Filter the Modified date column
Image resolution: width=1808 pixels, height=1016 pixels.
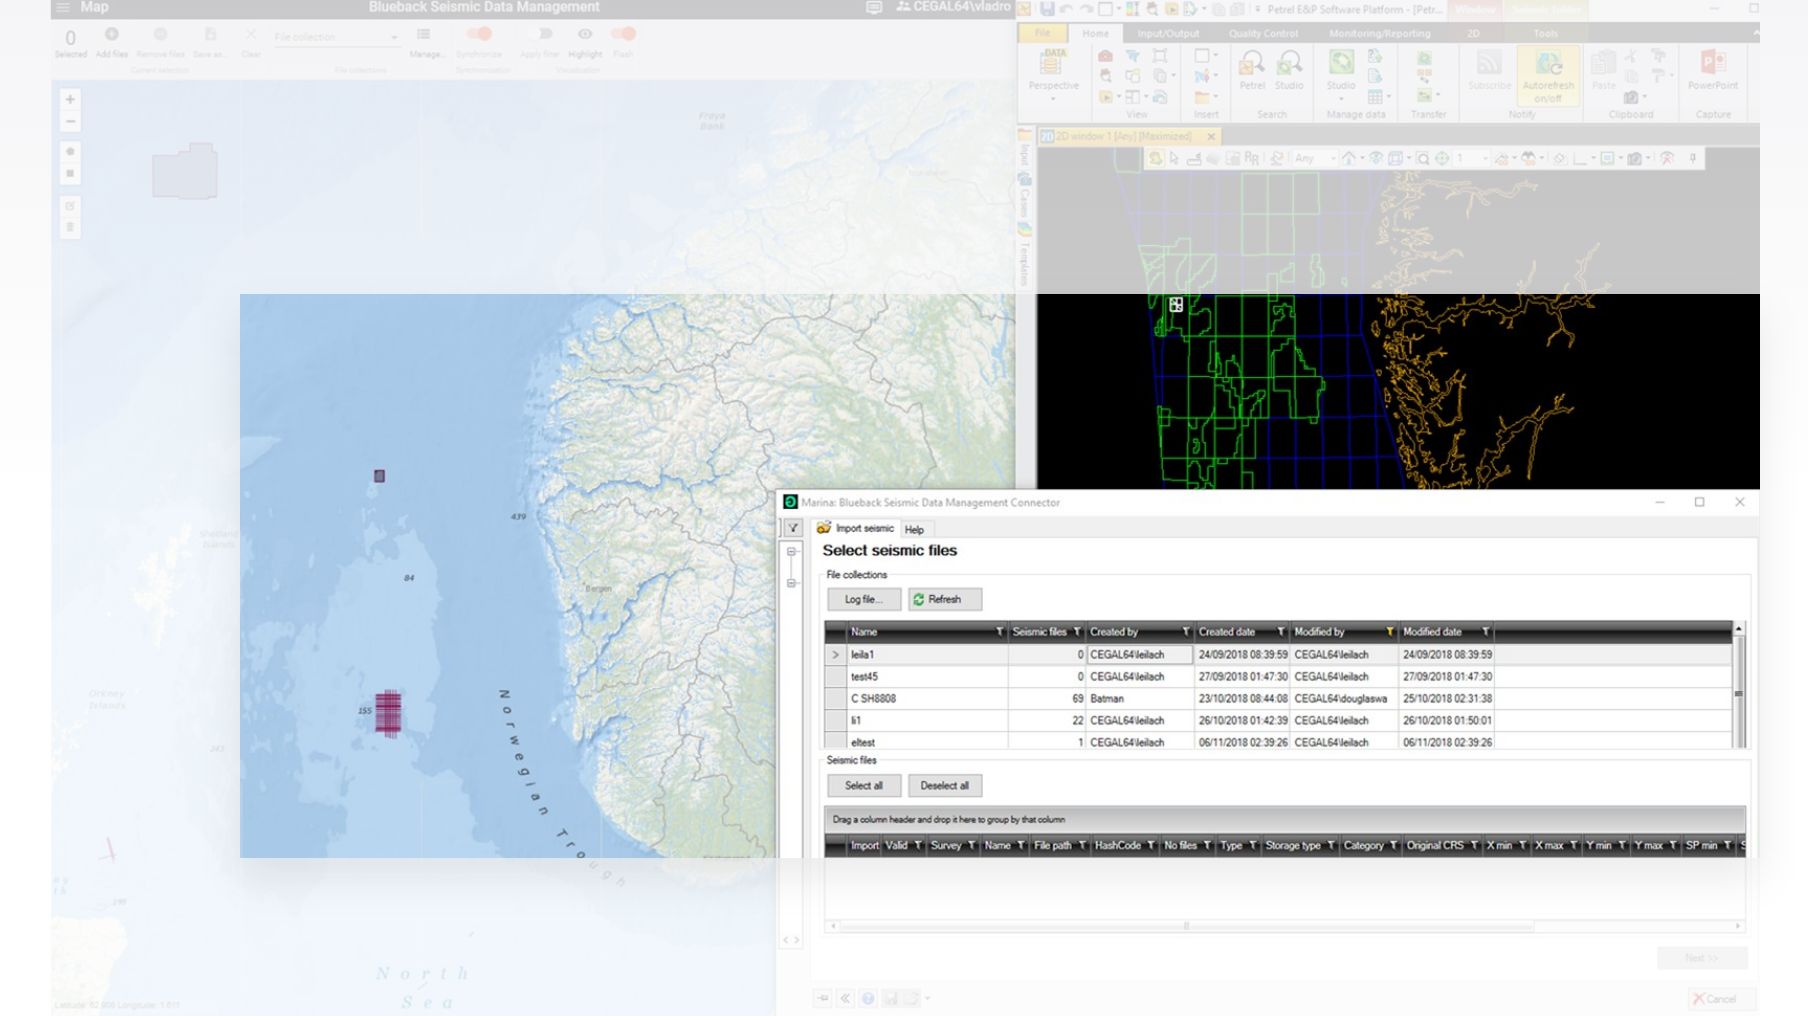pyautogui.click(x=1486, y=632)
